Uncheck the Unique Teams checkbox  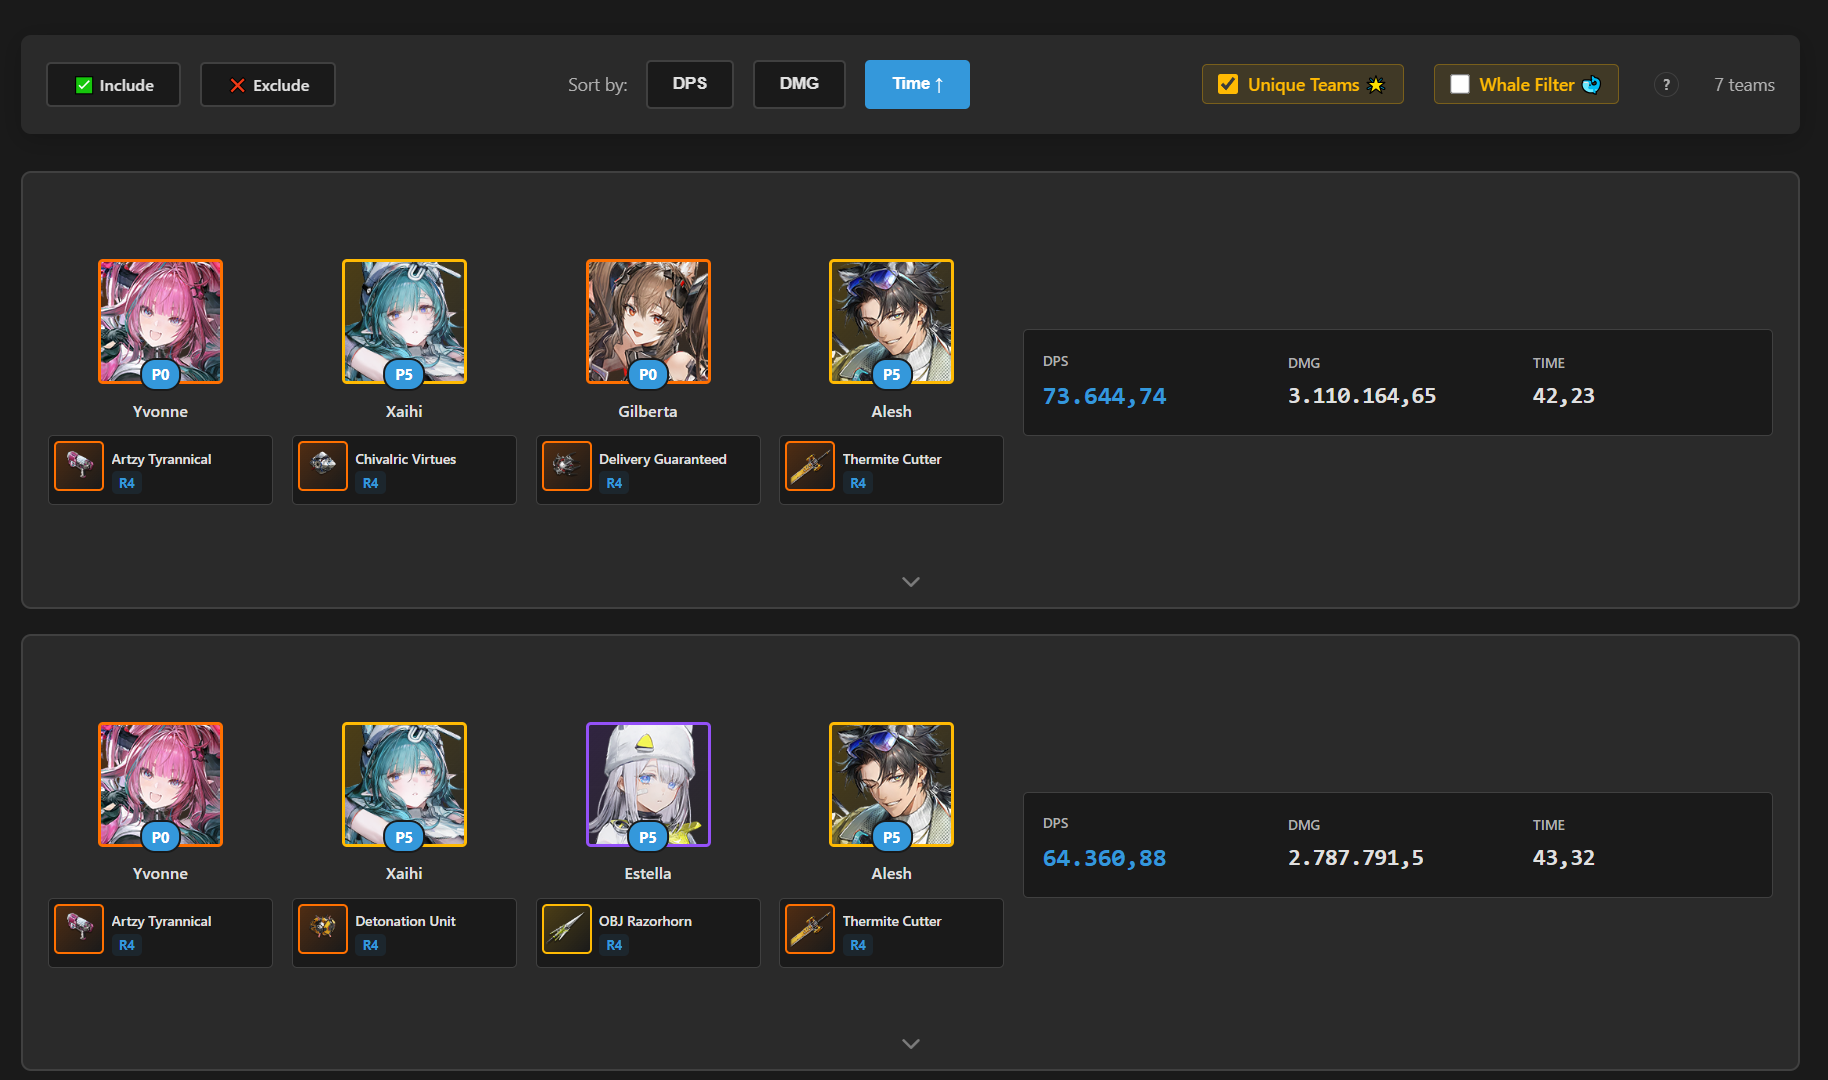click(1228, 84)
